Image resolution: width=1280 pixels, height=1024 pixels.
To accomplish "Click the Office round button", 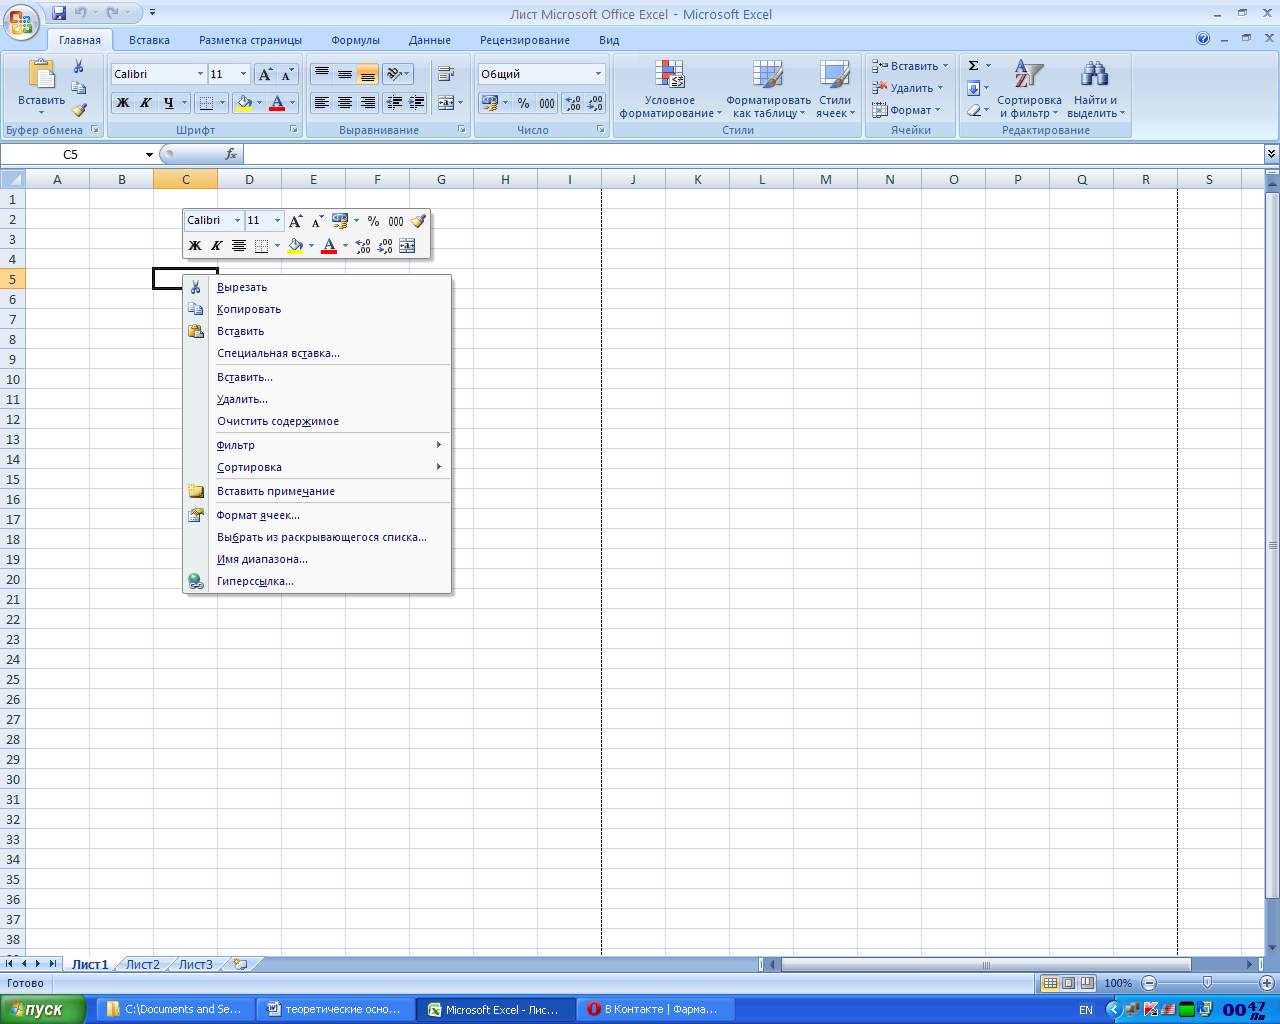I will 20,20.
